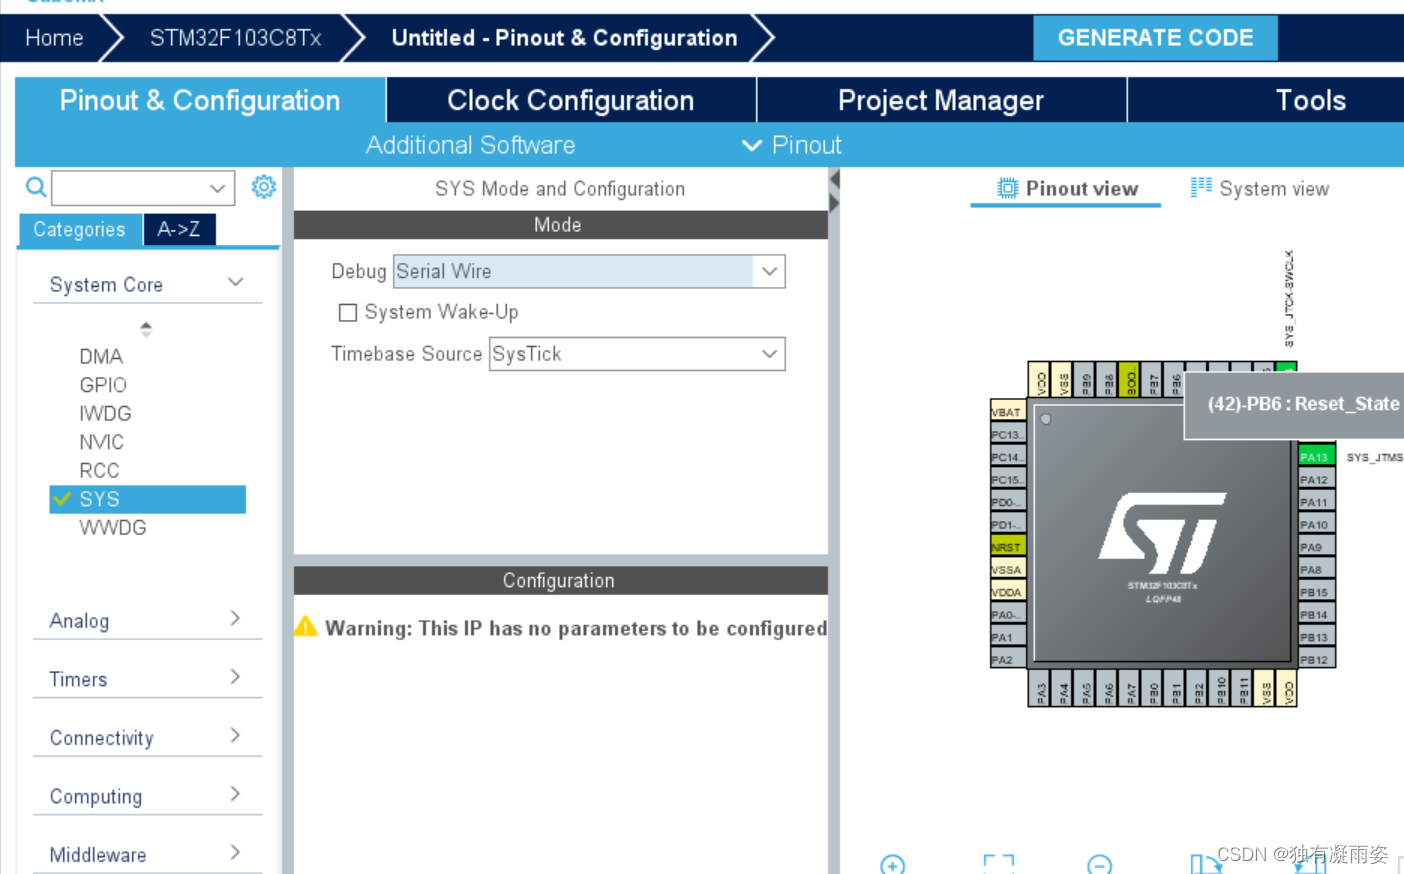The width and height of the screenshot is (1404, 874).
Task: Click pin PA9 on the chip
Action: tap(1317, 547)
